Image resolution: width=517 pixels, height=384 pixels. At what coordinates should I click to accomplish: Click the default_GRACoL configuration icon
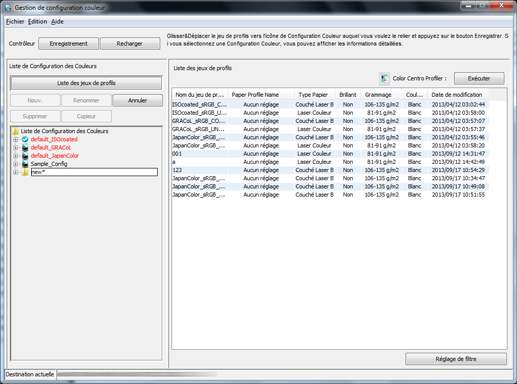click(25, 148)
